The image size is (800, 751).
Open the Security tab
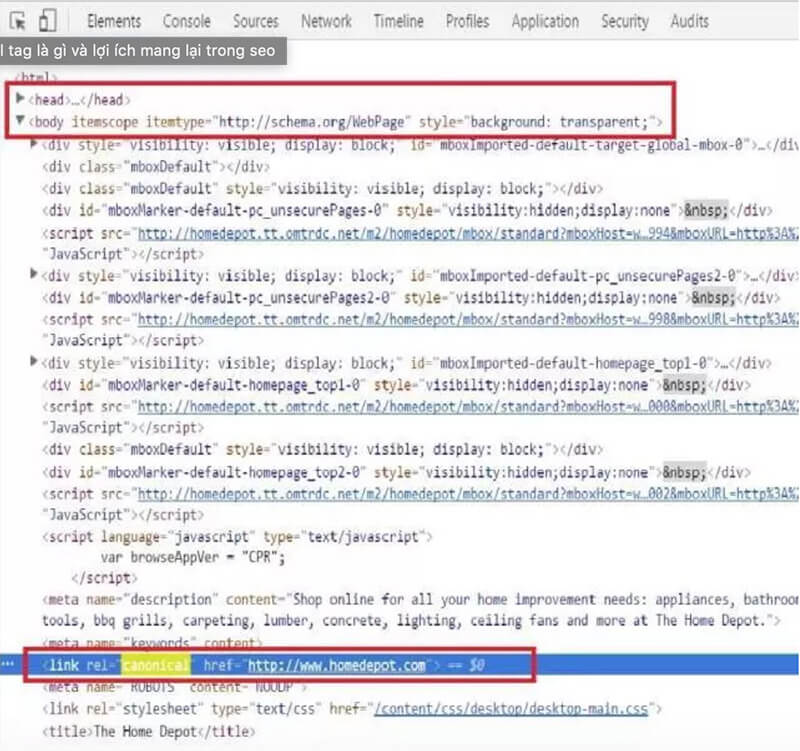pyautogui.click(x=625, y=21)
